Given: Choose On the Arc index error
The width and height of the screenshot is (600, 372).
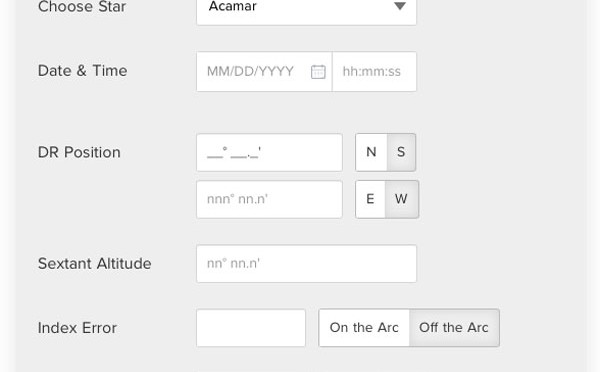Looking at the screenshot, I should 364,328.
